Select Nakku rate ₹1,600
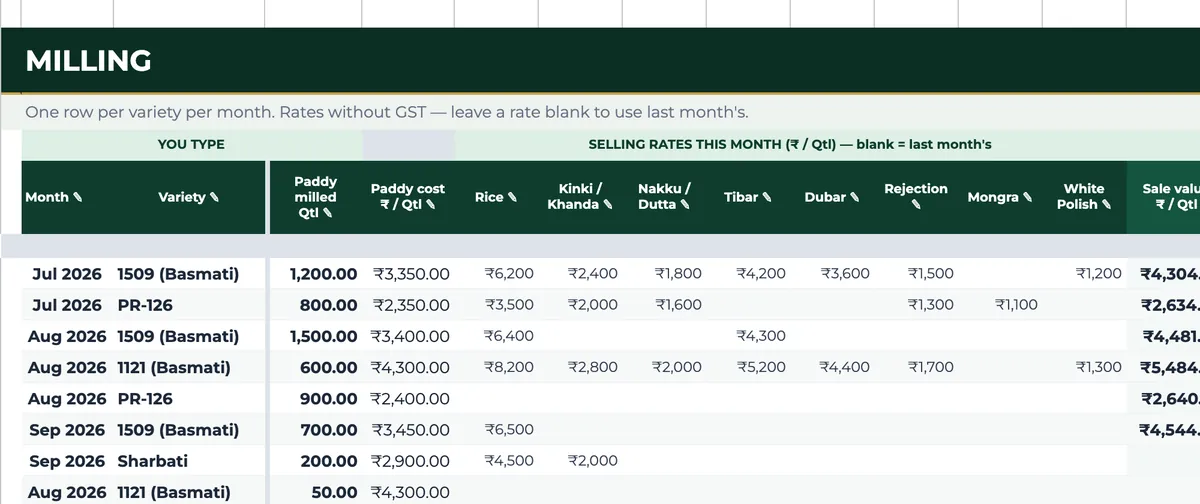 click(678, 305)
